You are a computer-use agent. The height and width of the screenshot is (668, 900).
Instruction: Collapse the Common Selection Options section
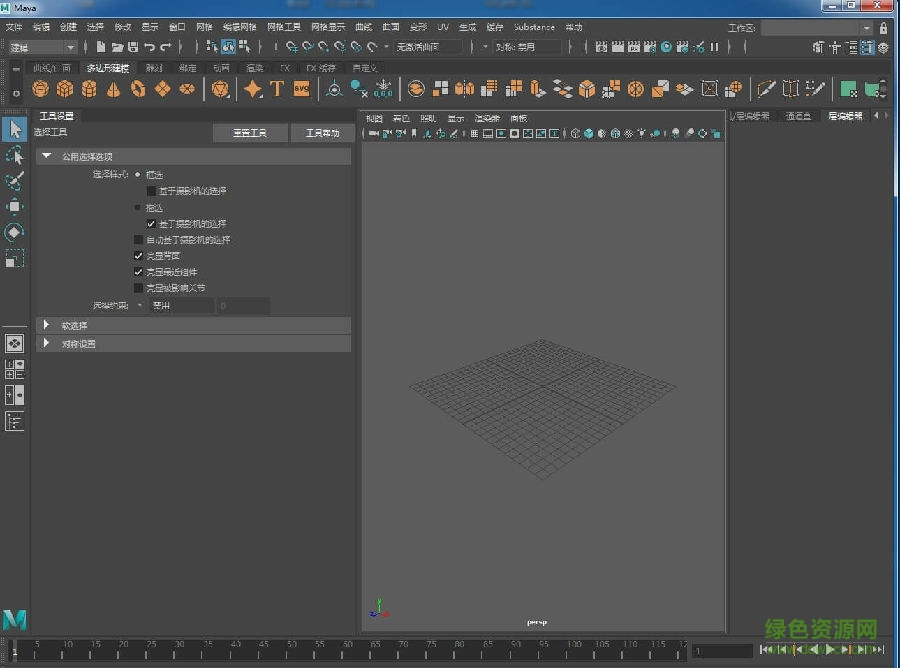click(46, 155)
